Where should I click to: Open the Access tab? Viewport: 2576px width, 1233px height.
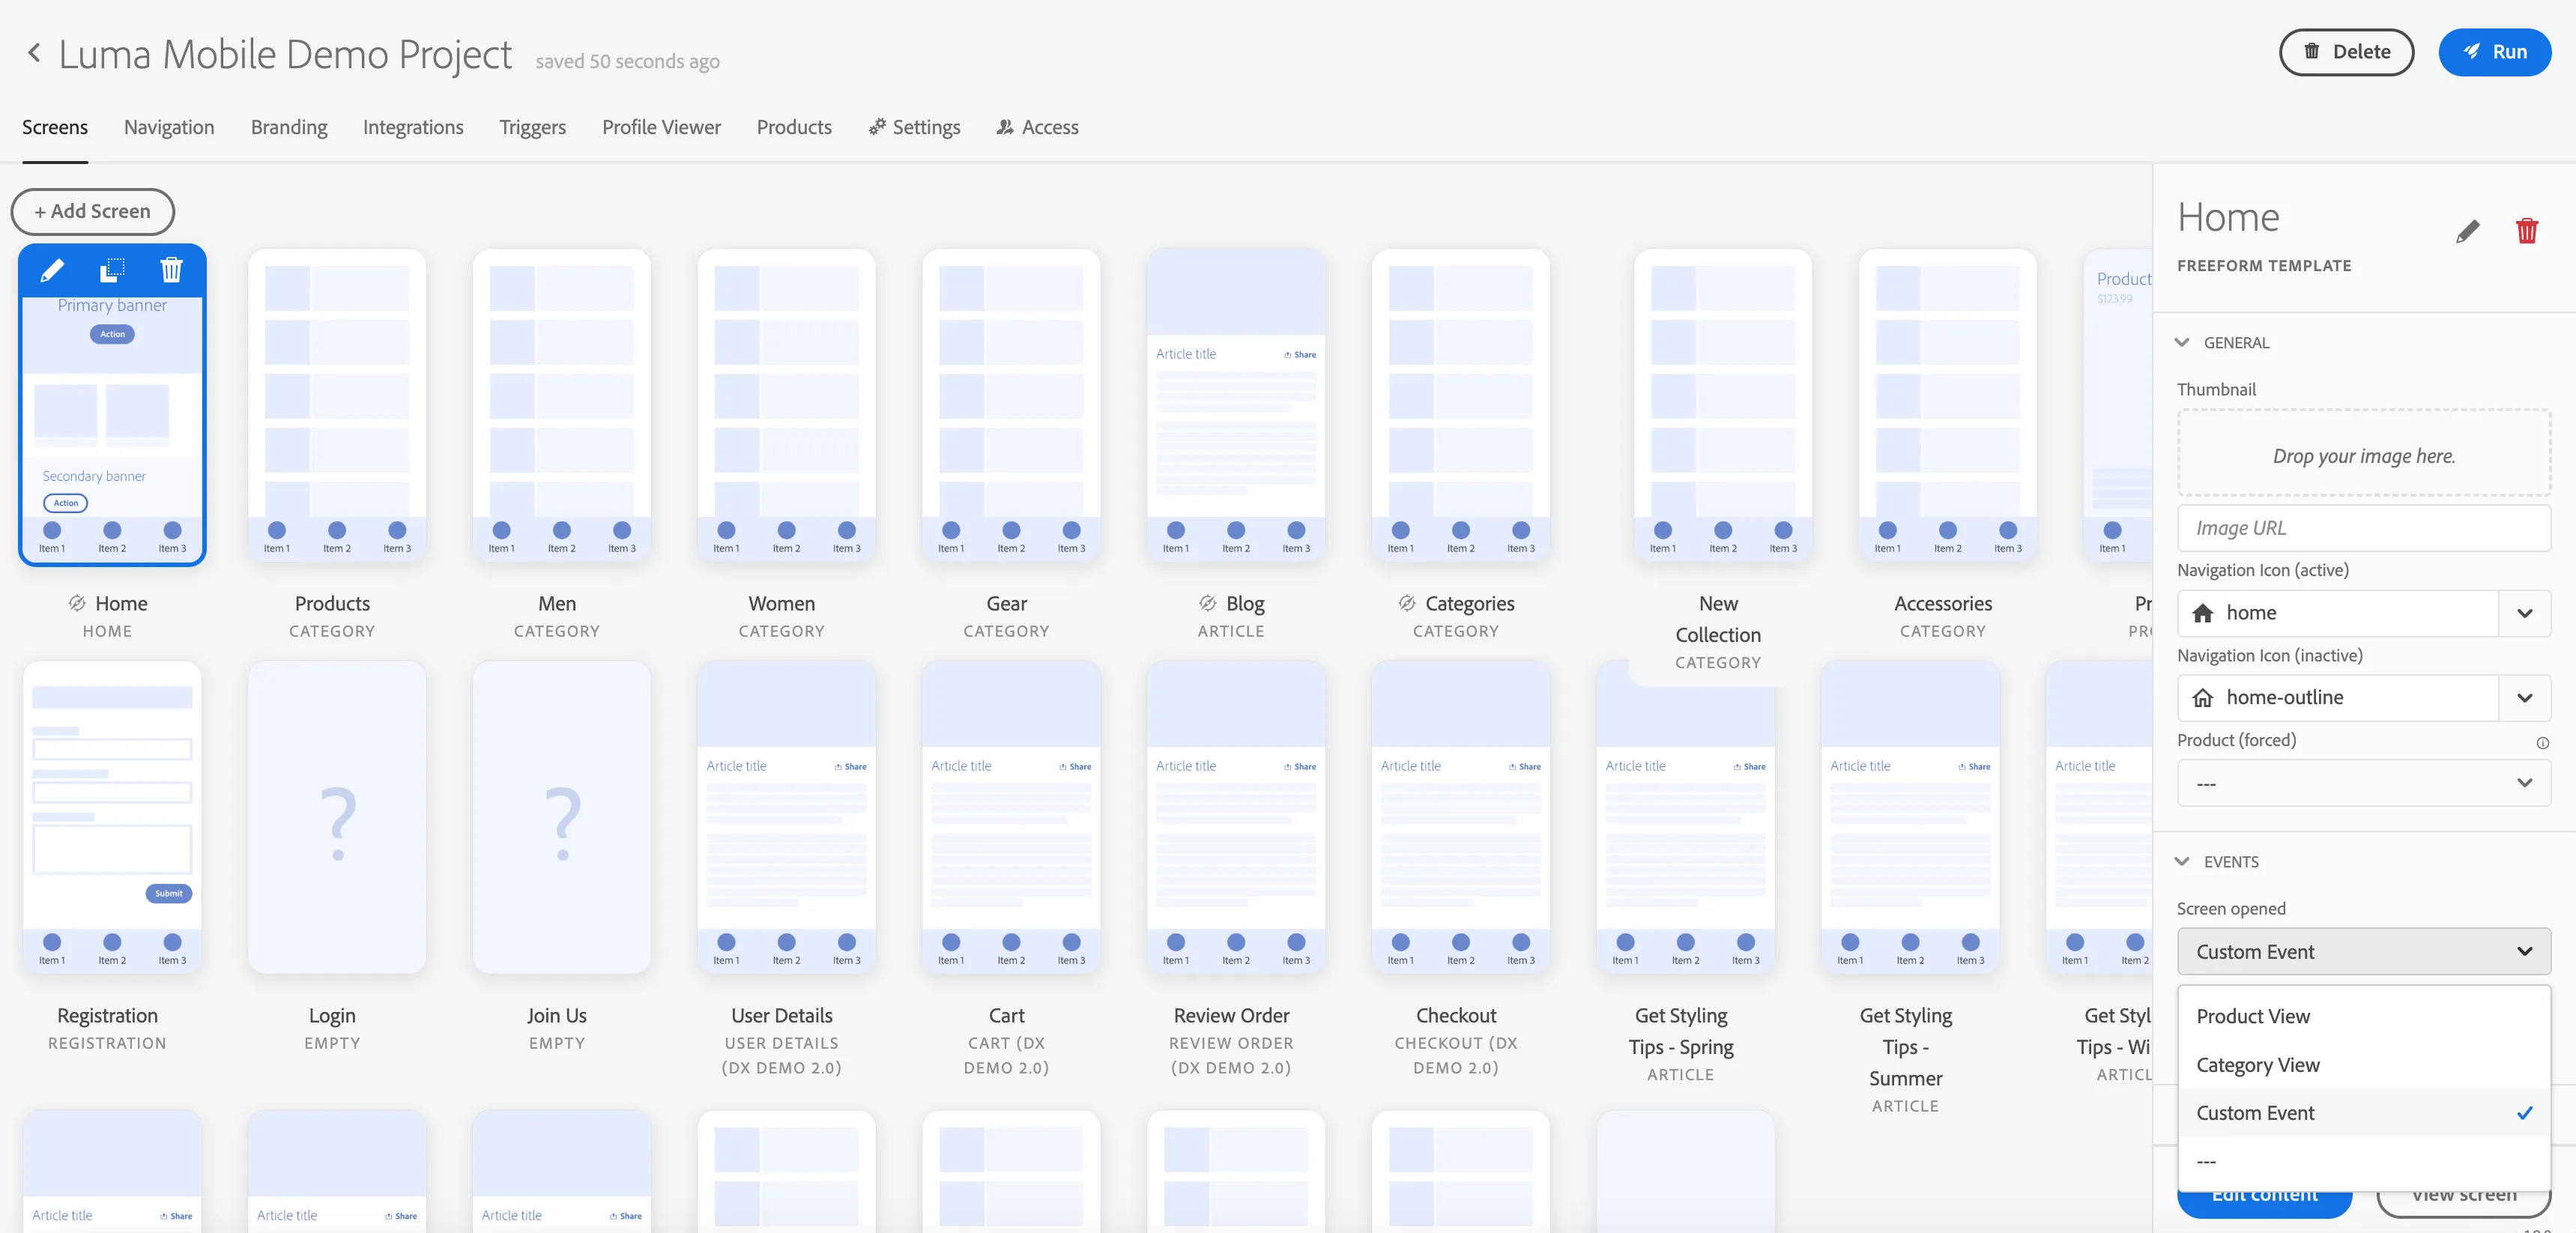tap(1037, 127)
